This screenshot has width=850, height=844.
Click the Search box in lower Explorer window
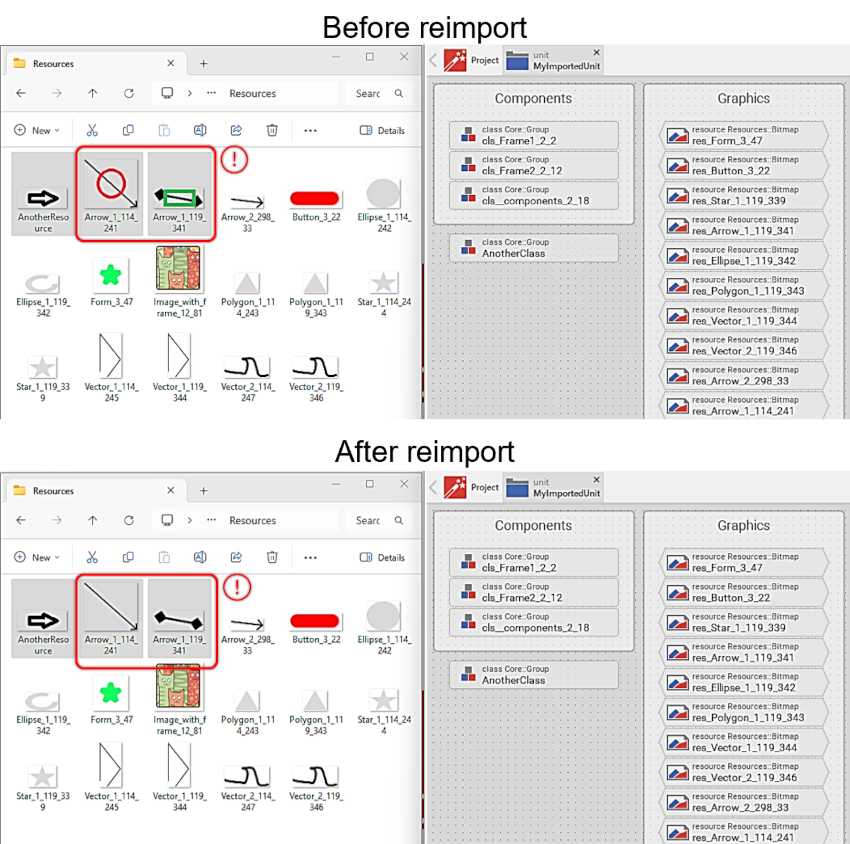click(380, 520)
